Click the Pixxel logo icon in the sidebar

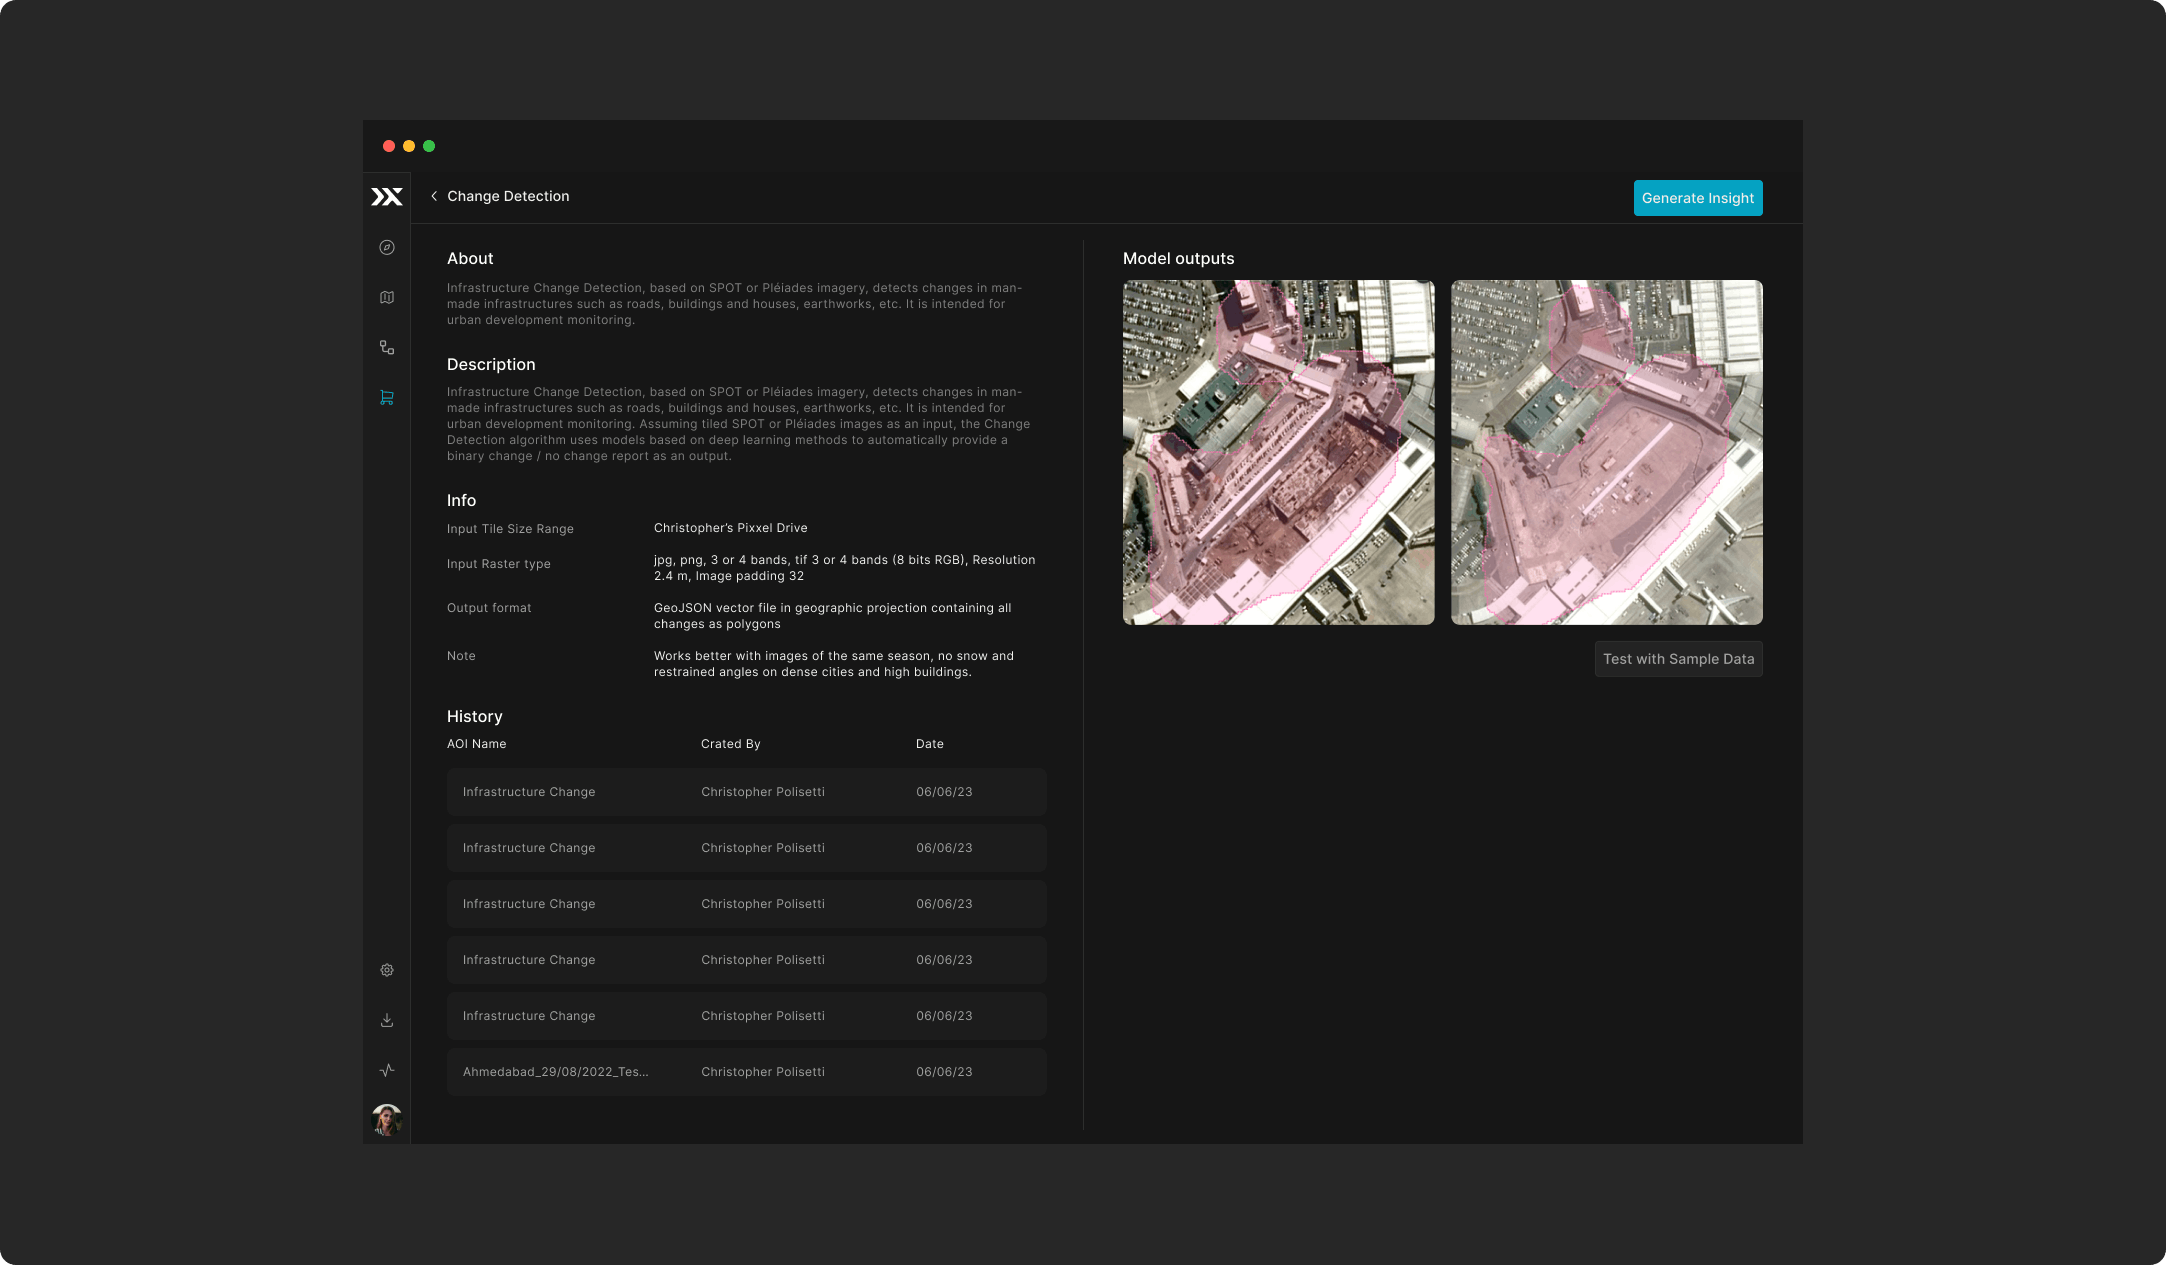pos(387,197)
